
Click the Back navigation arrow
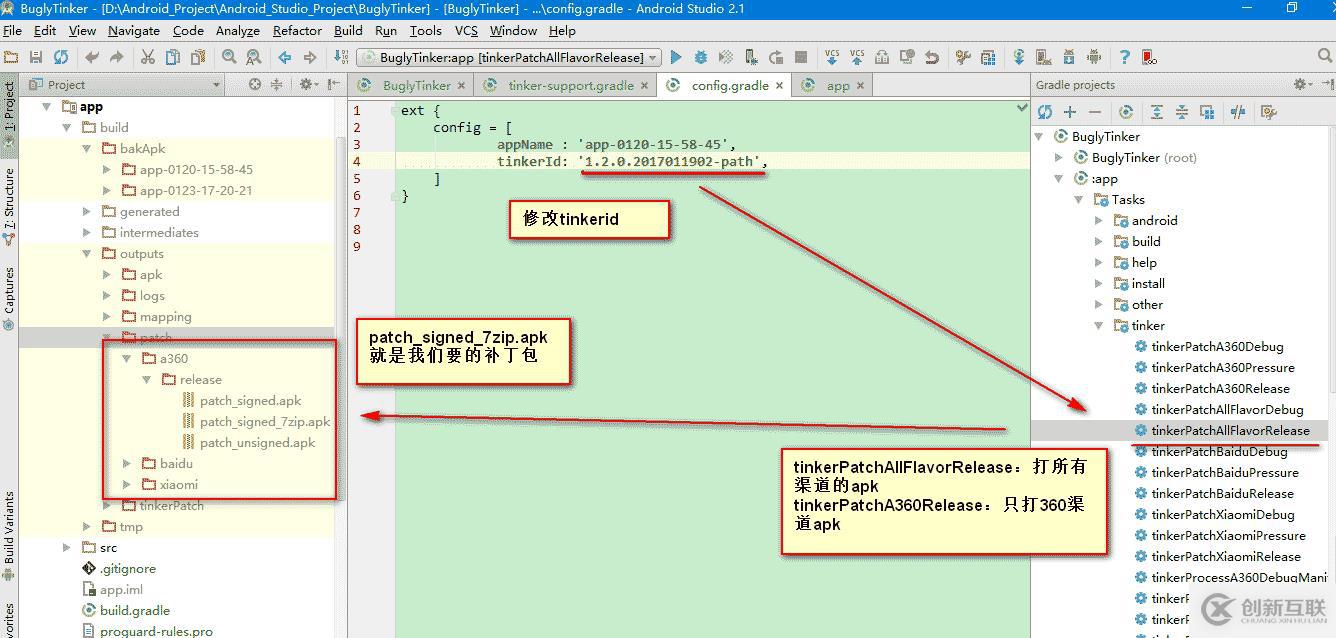coord(285,57)
